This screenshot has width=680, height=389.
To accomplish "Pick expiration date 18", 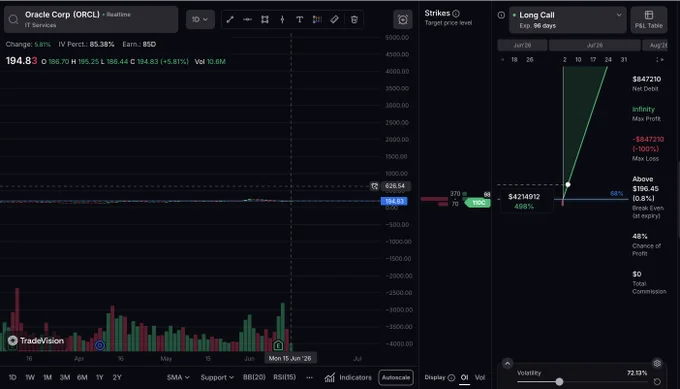I will coord(514,60).
